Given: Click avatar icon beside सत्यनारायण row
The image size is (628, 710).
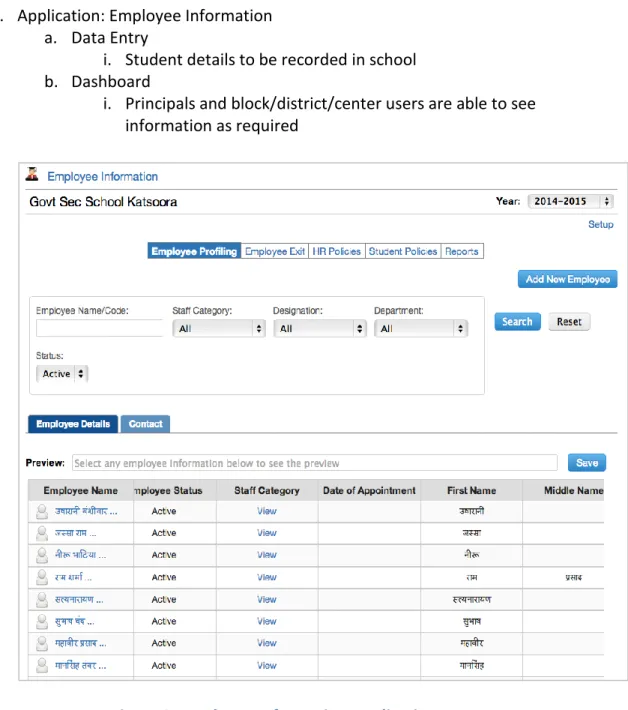Looking at the screenshot, I should (42, 600).
